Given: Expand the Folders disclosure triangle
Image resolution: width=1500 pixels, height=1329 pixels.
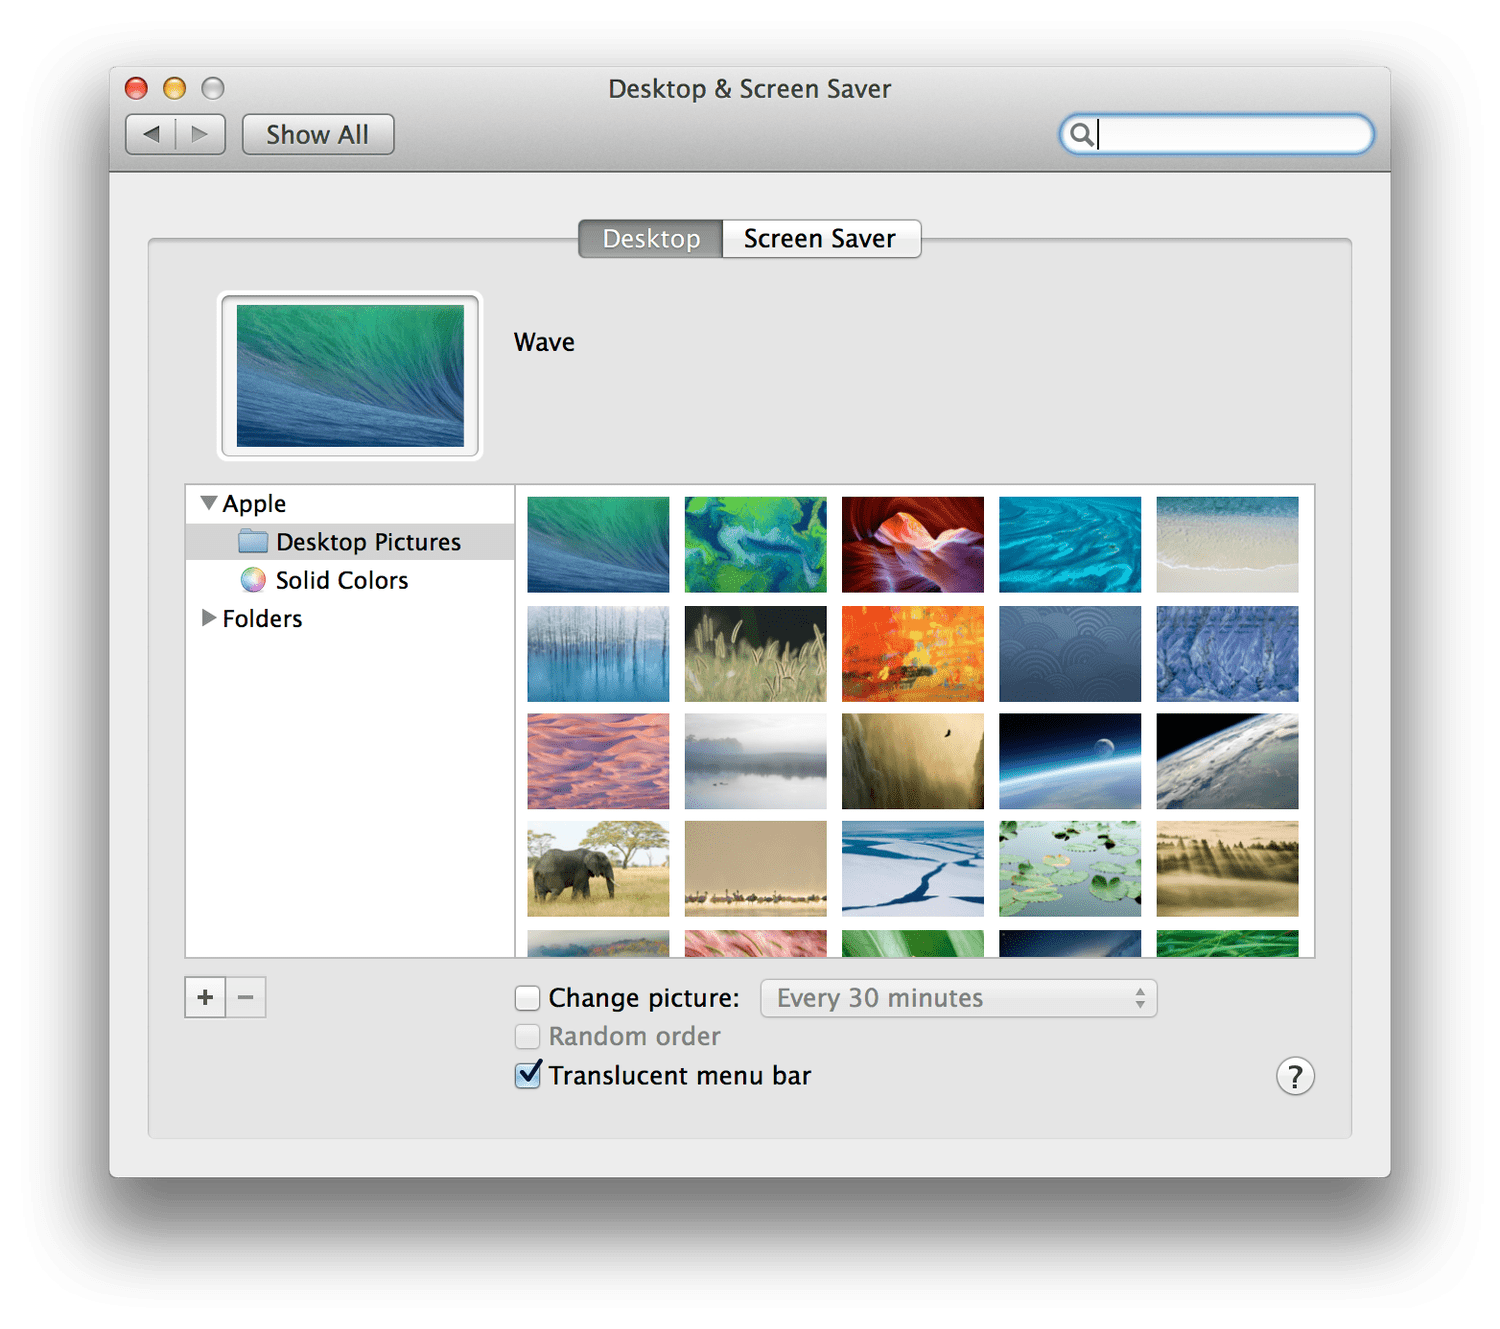Looking at the screenshot, I should click(x=208, y=618).
